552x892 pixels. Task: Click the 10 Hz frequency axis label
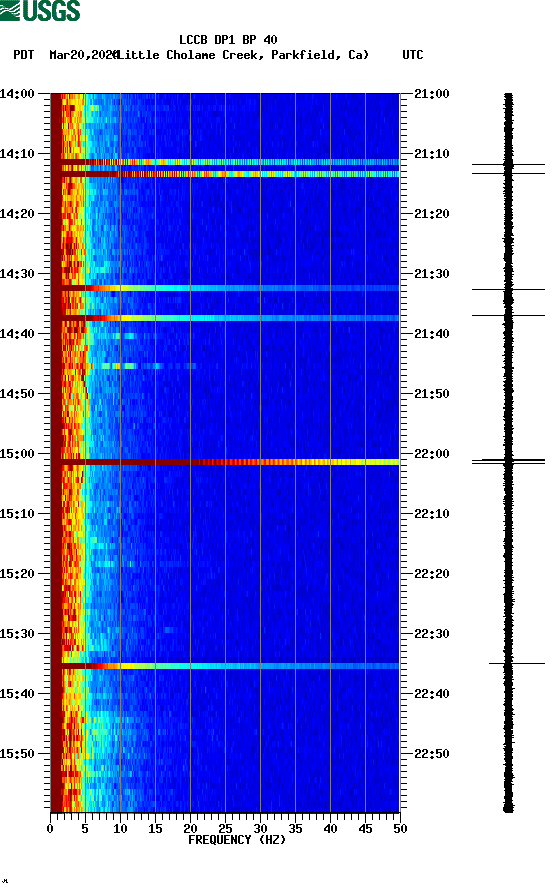click(120, 829)
